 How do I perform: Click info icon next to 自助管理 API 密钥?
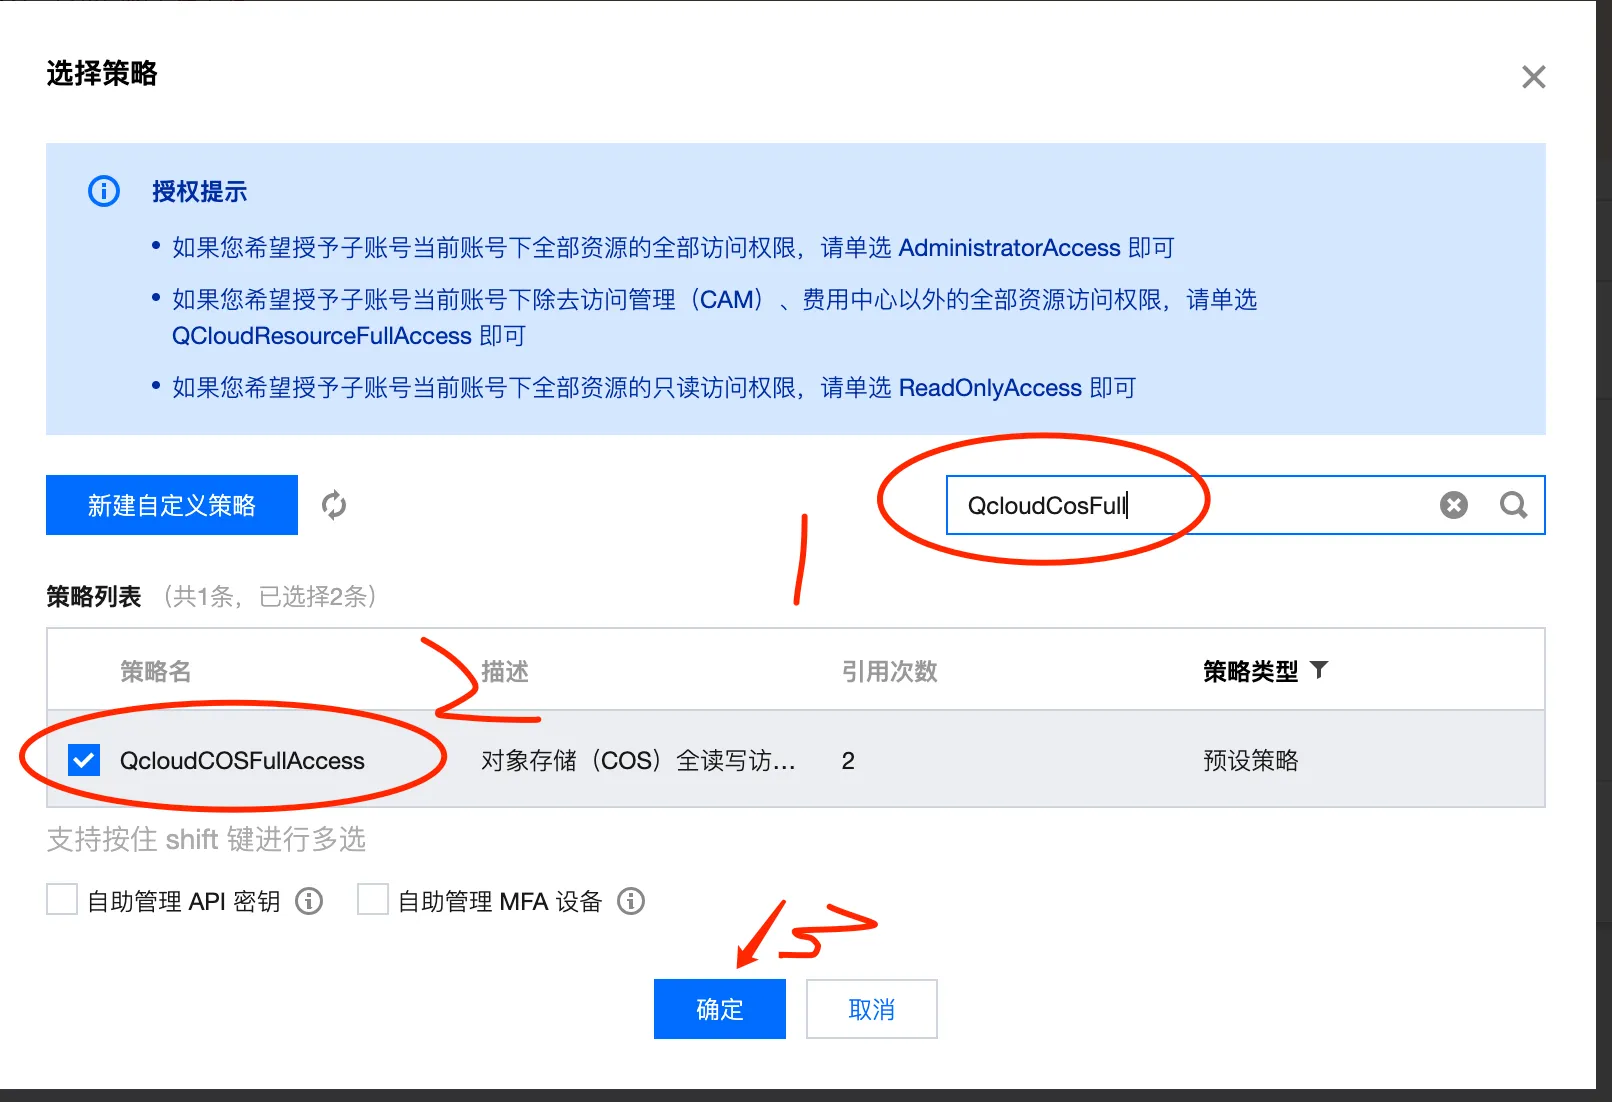[309, 901]
